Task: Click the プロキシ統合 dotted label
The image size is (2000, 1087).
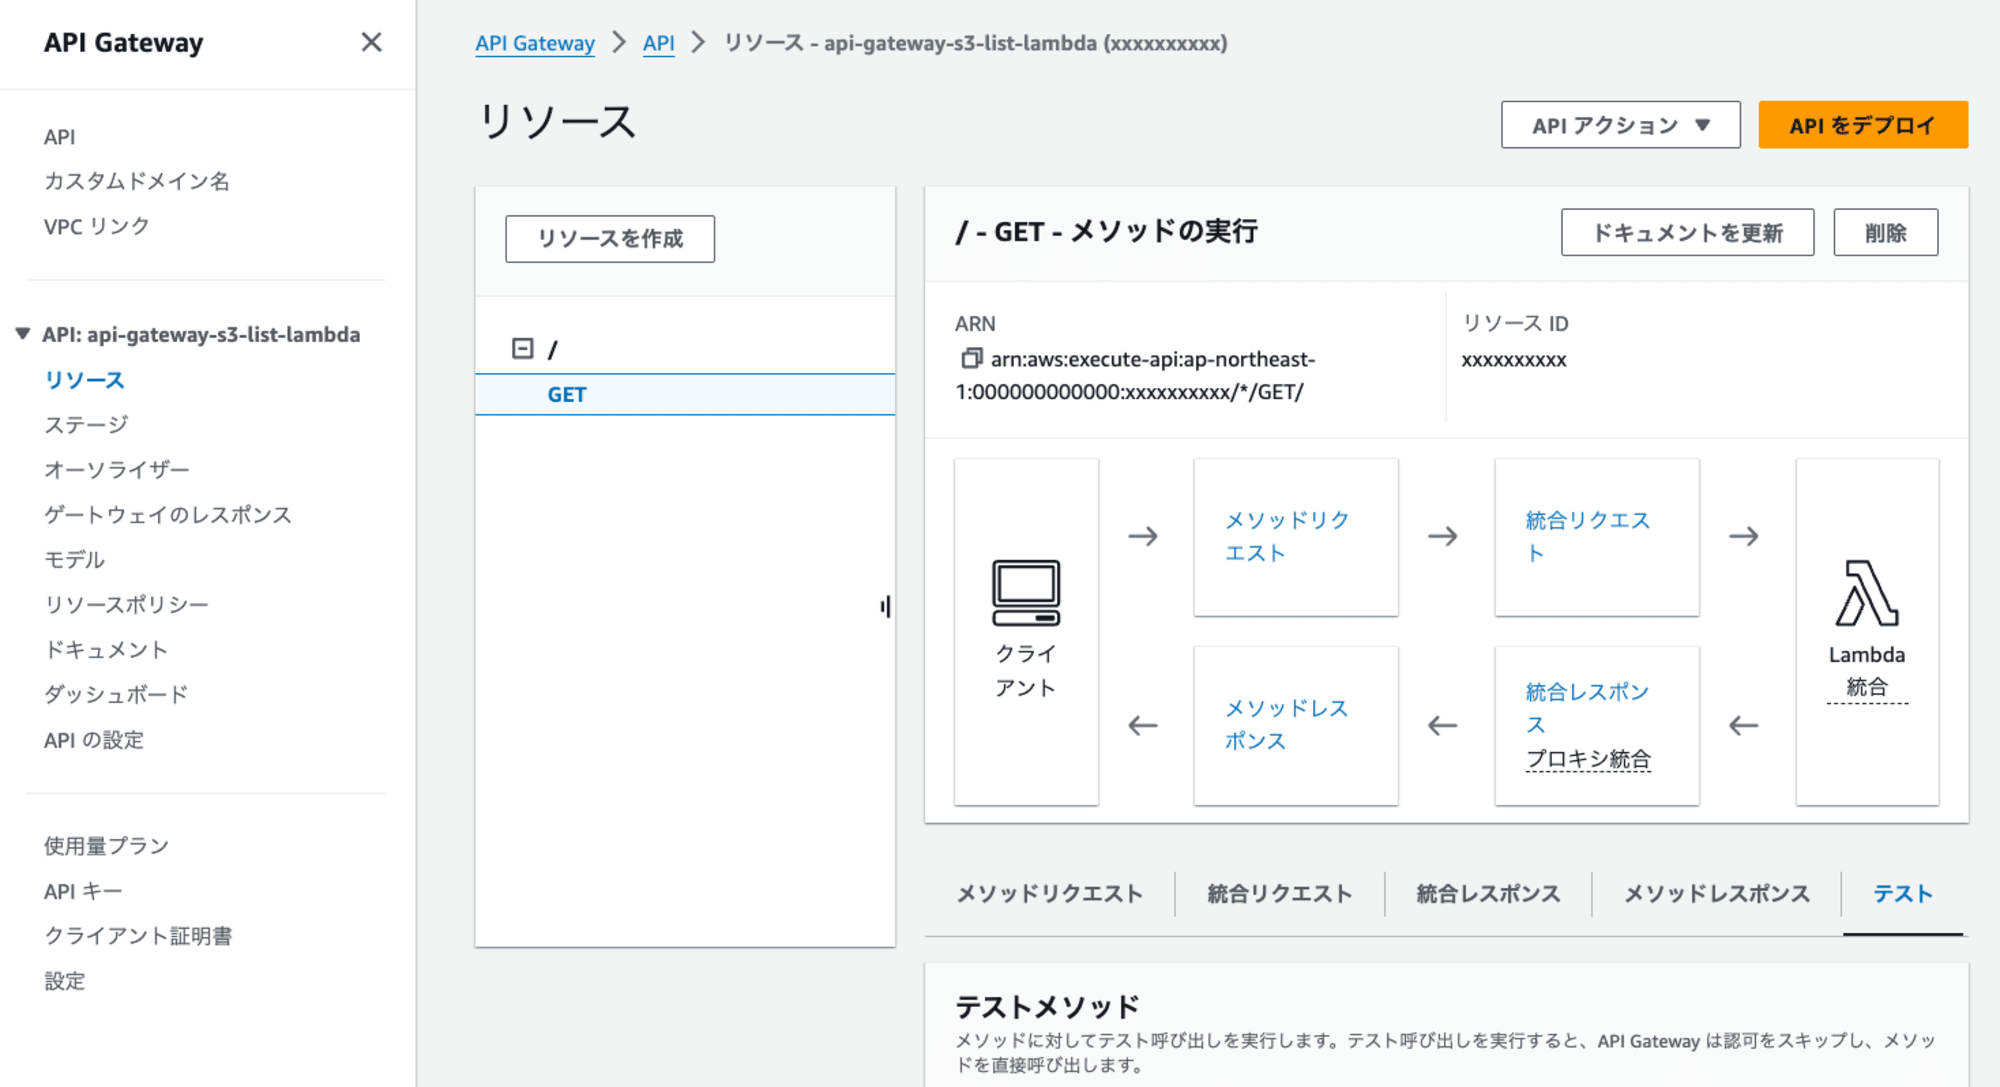Action: (1588, 759)
